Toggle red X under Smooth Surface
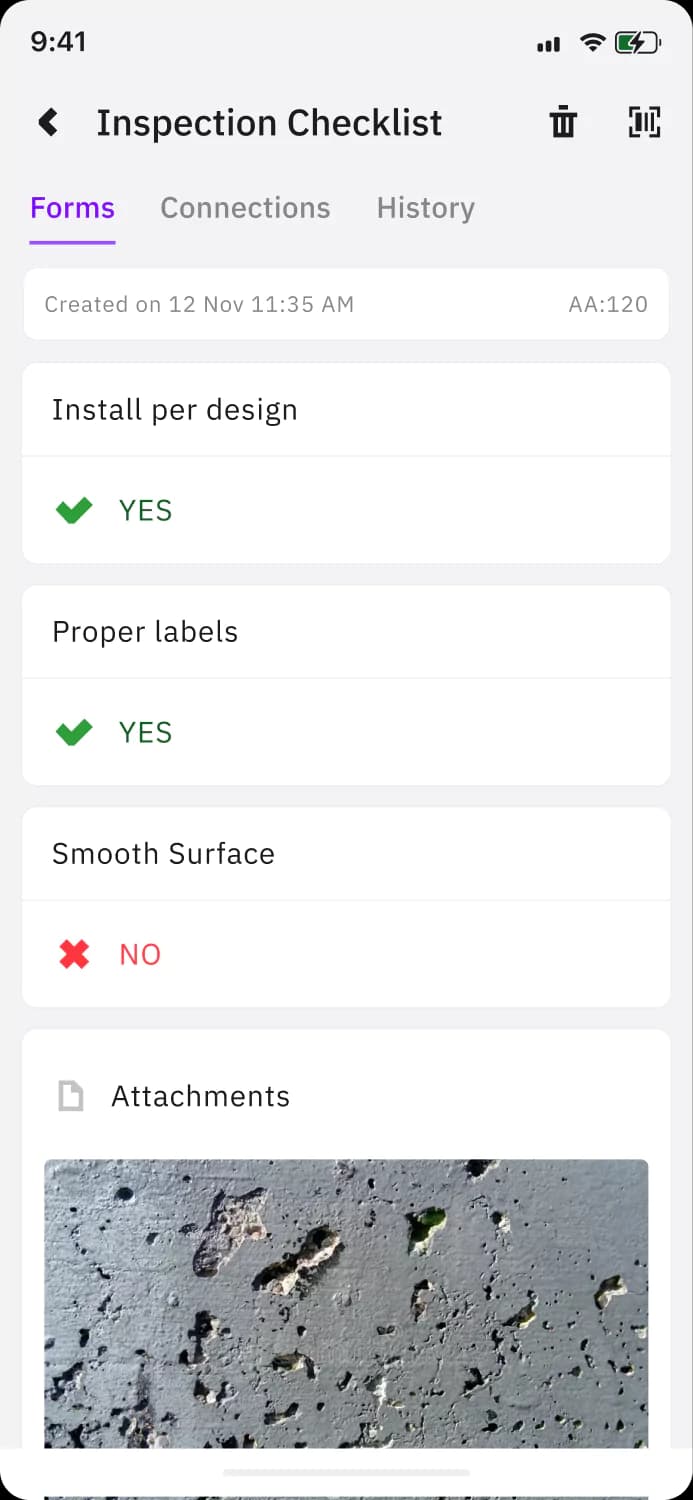Viewport: 693px width, 1500px height. tap(74, 955)
